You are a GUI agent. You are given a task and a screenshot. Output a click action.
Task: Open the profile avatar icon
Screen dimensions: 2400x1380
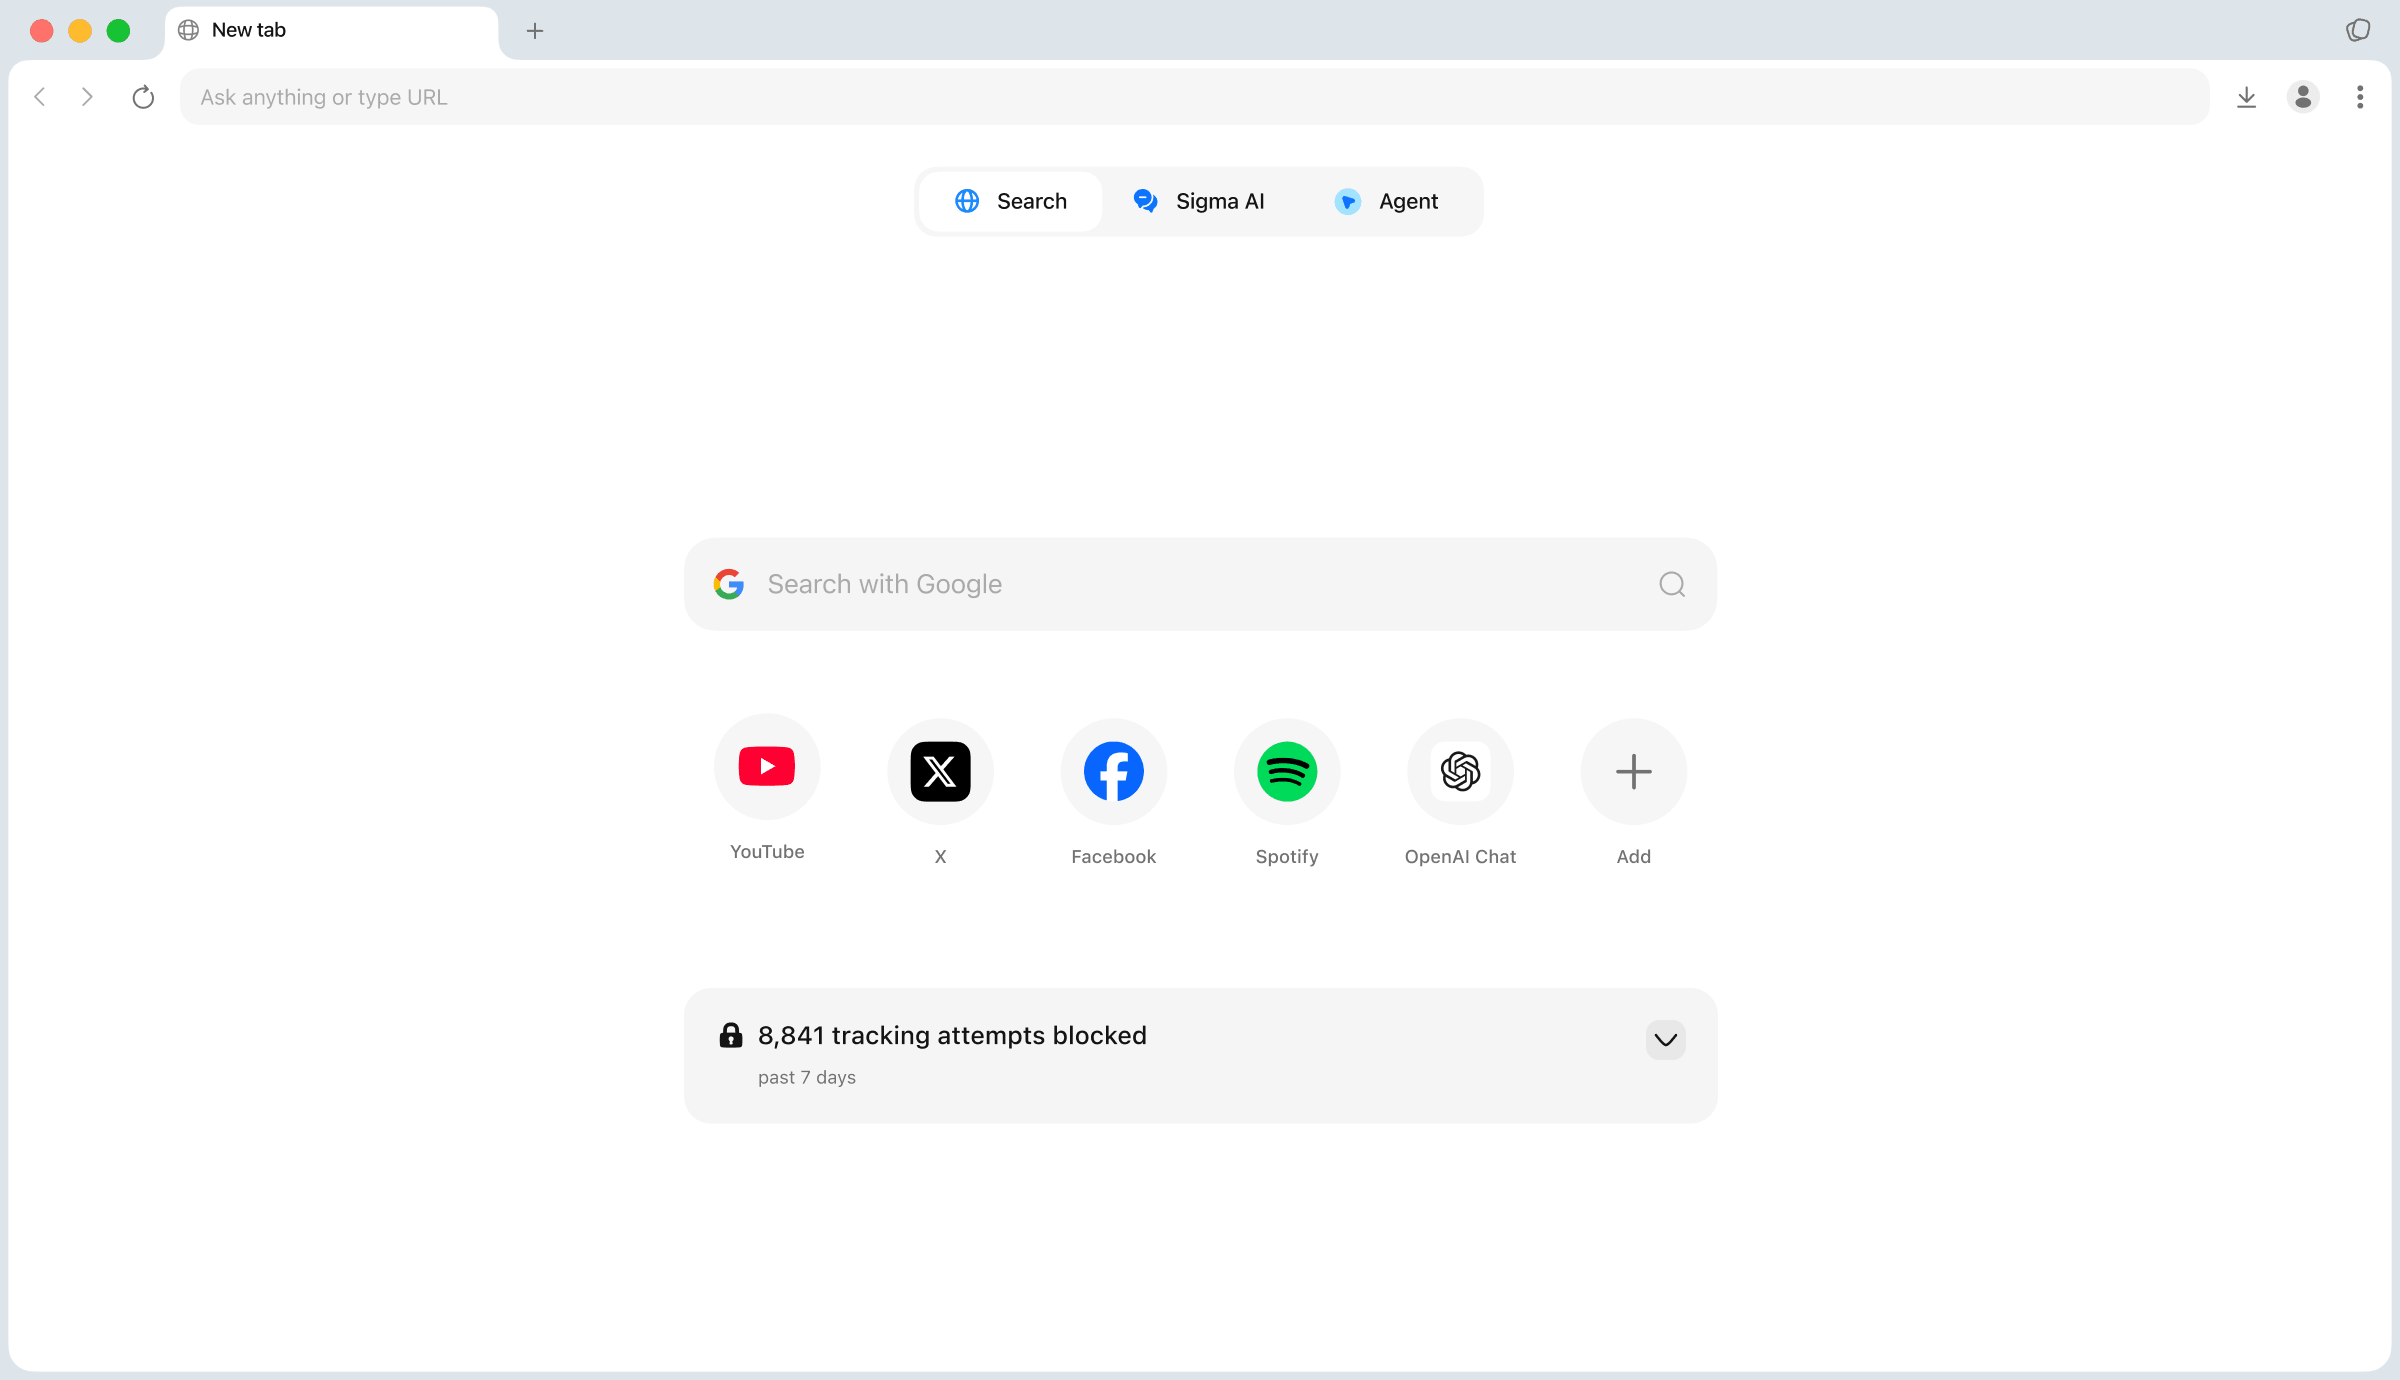2303,97
